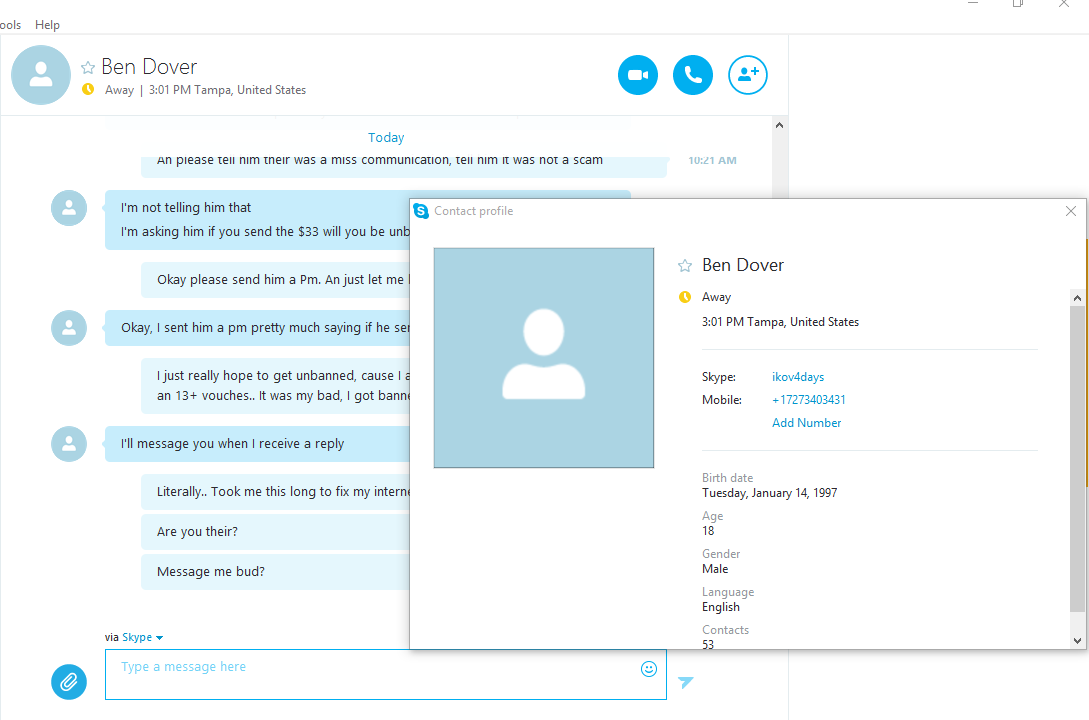Toggle favorite star next to chat header name
The width and height of the screenshot is (1089, 720).
tap(88, 67)
